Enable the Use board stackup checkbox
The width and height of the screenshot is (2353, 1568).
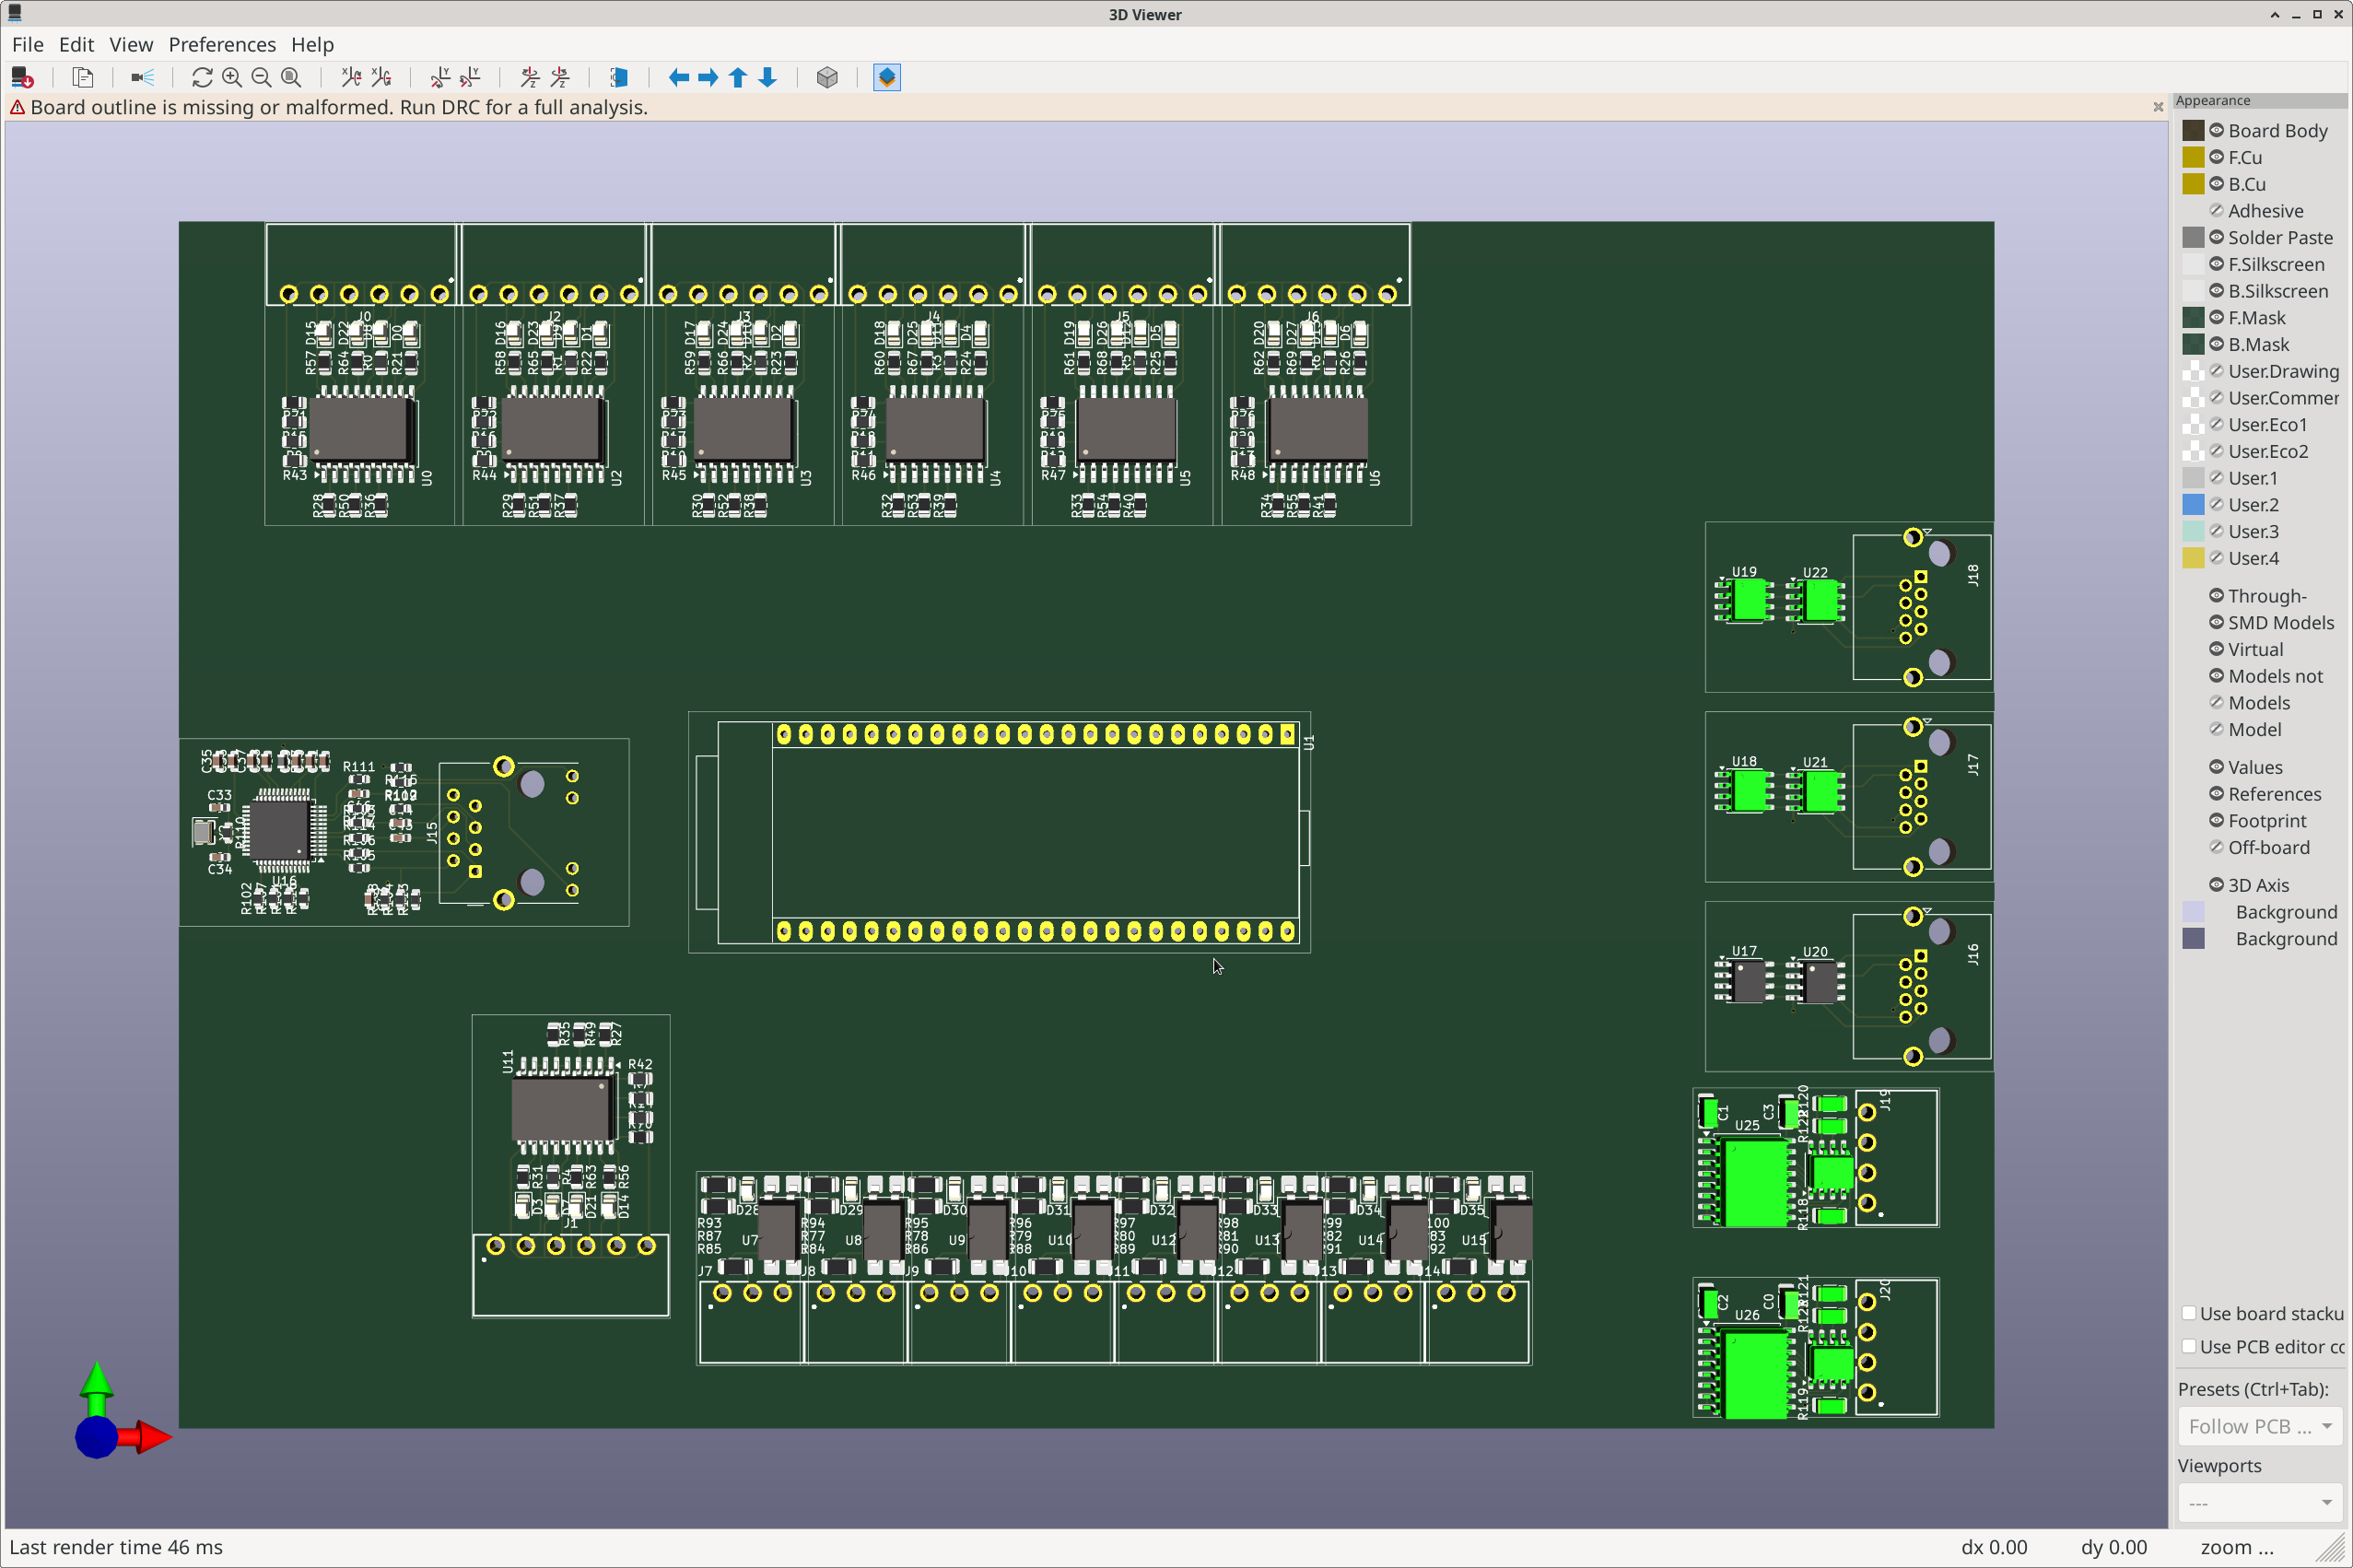click(x=2189, y=1313)
